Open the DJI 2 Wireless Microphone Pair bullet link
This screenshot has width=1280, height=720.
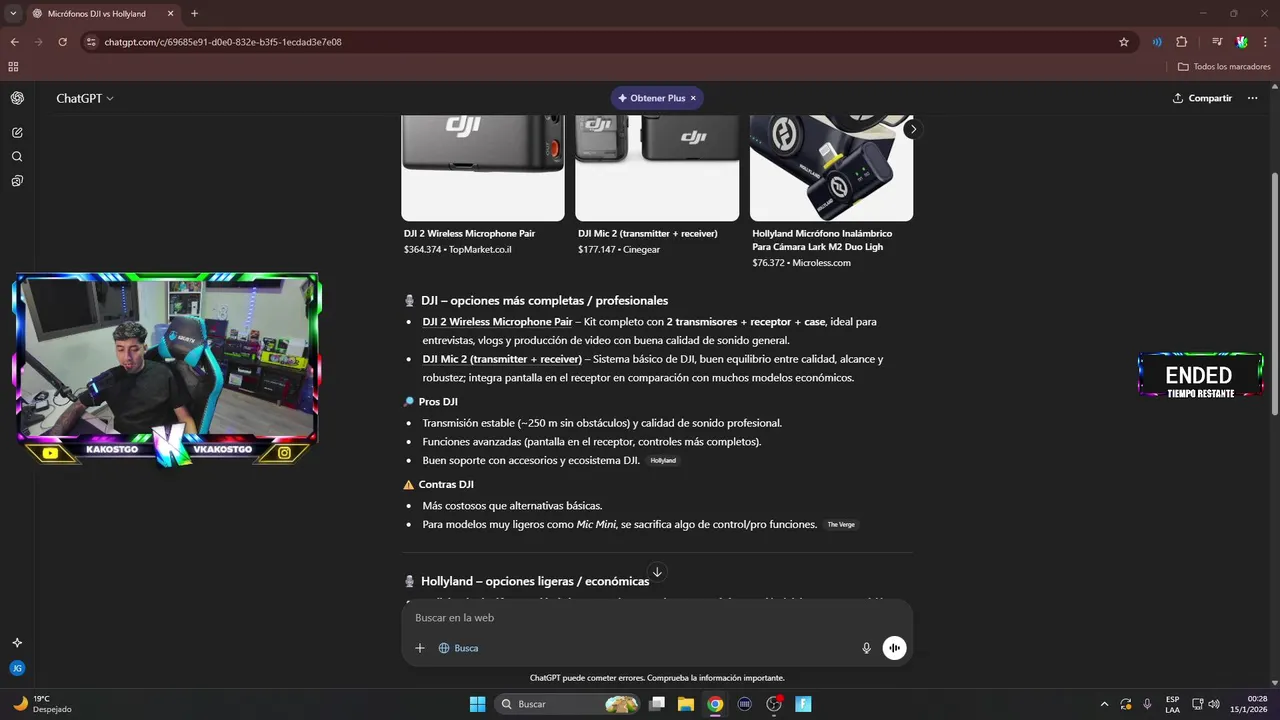point(497,322)
